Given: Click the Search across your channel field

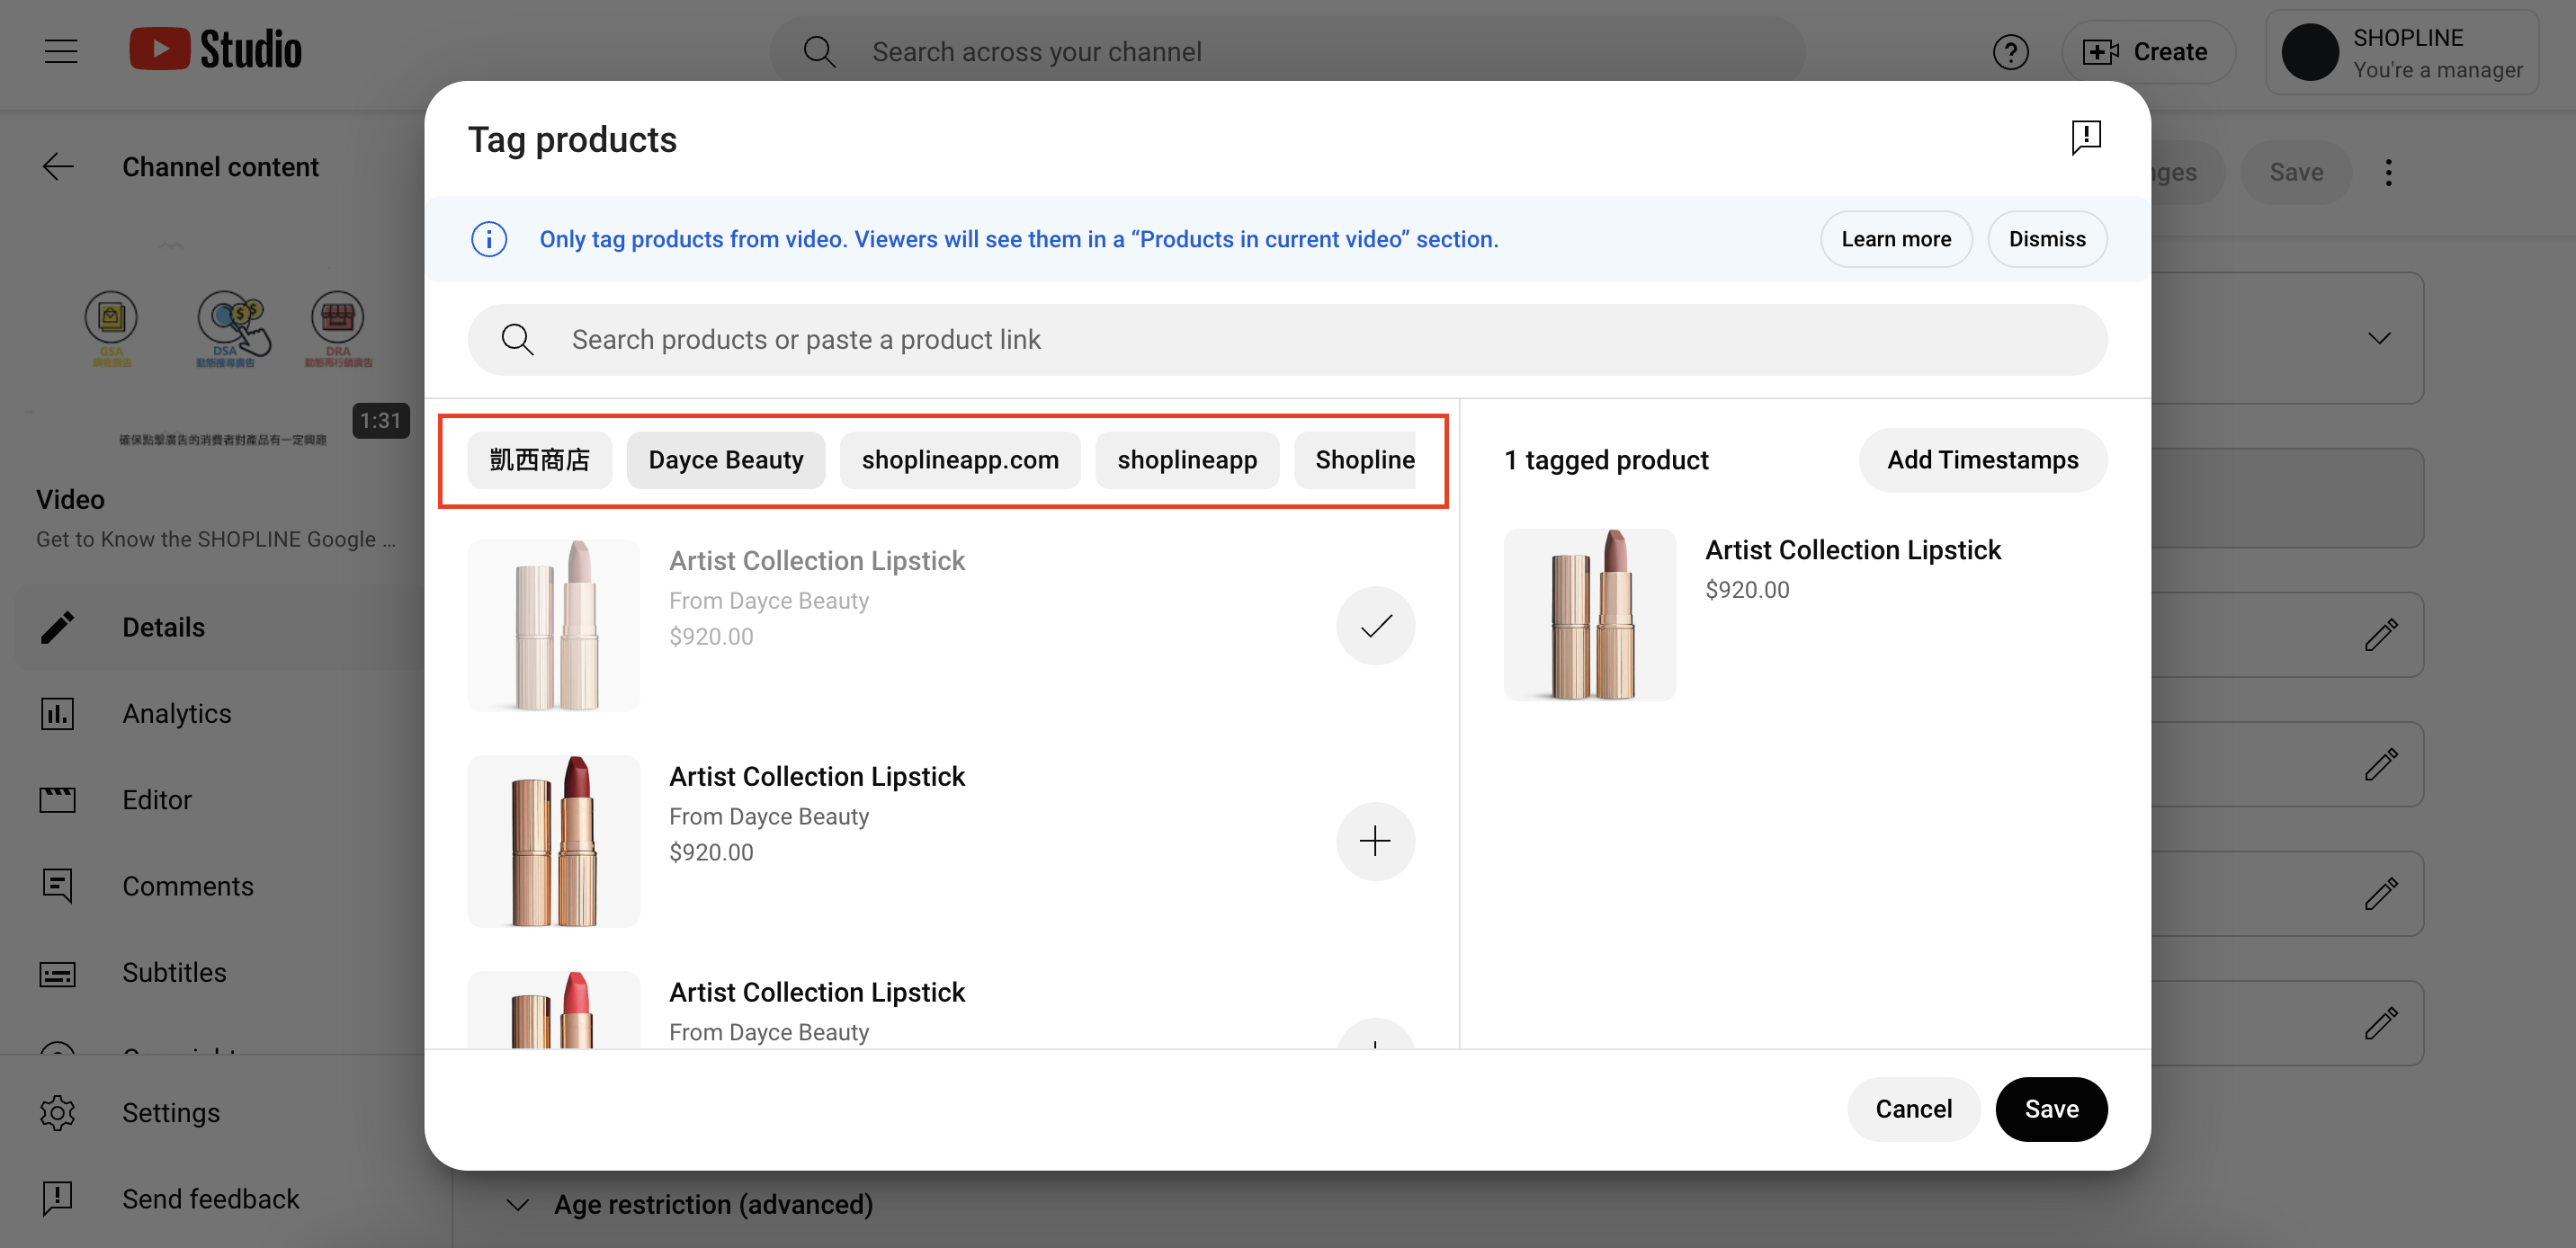Looking at the screenshot, I should (1286, 51).
